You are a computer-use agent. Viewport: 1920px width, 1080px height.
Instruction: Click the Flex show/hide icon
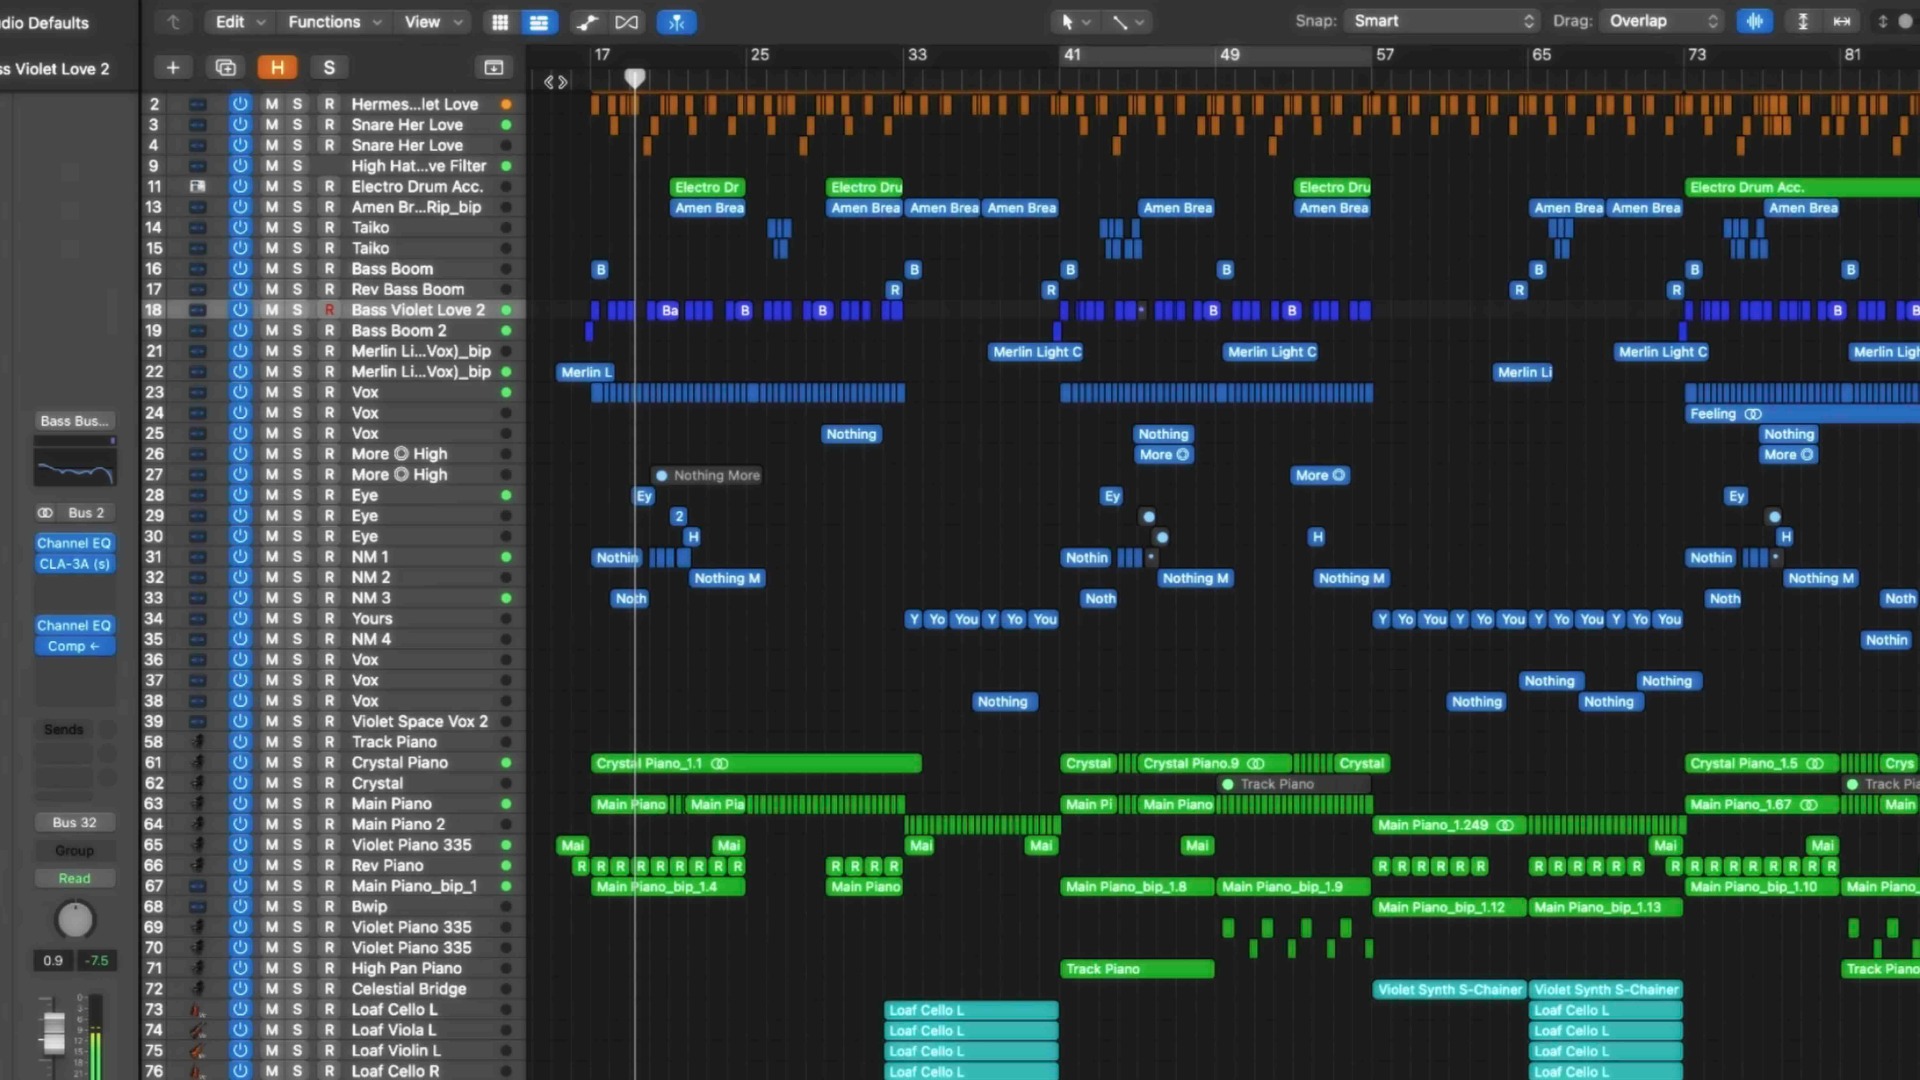pyautogui.click(x=627, y=22)
